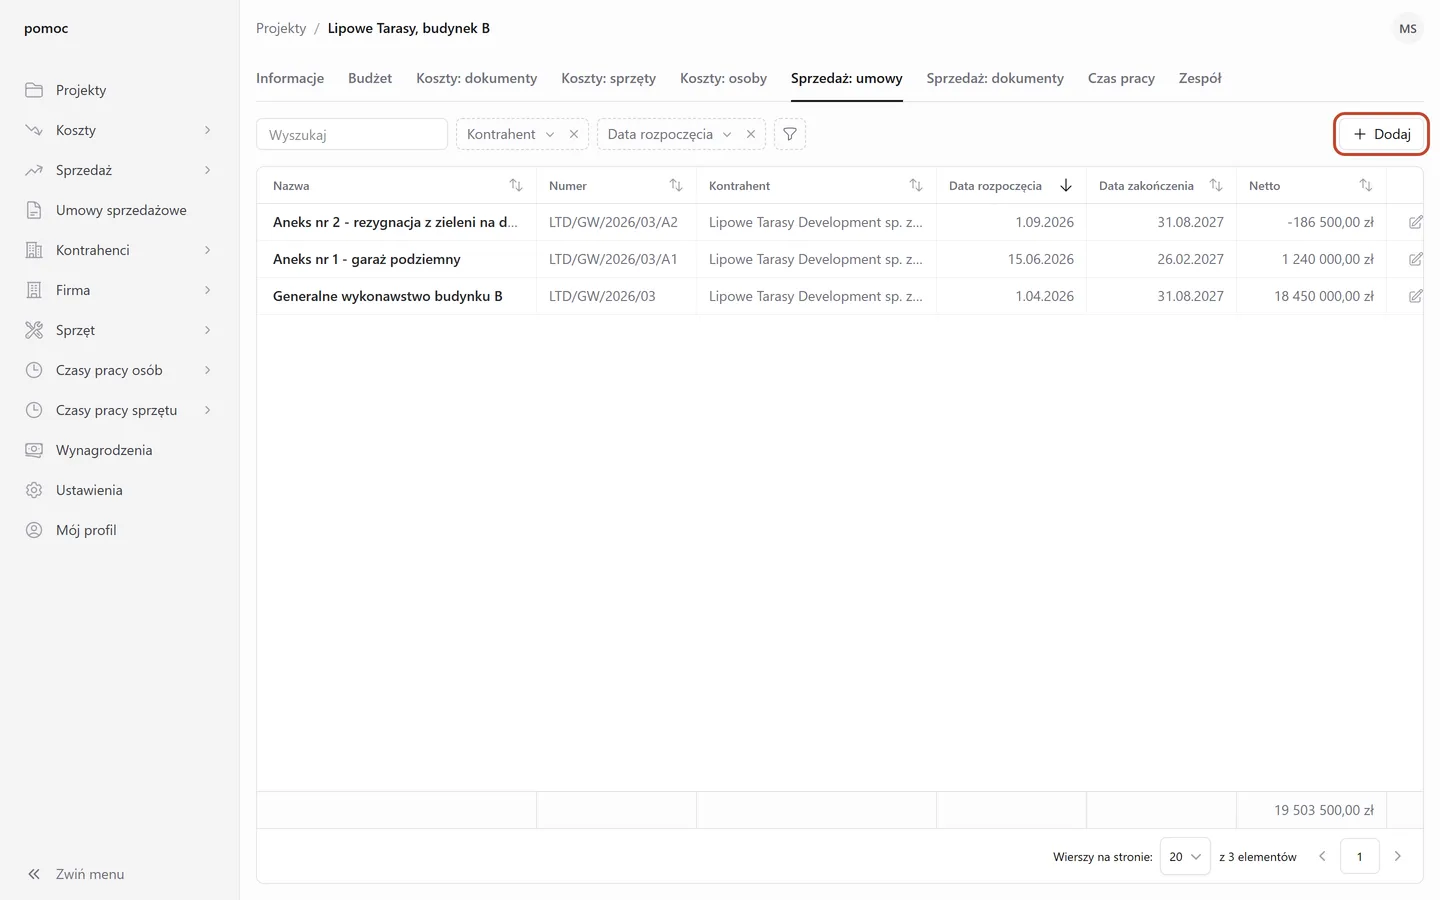The image size is (1440, 900).
Task: Click the Firma building icon
Action: (x=34, y=290)
